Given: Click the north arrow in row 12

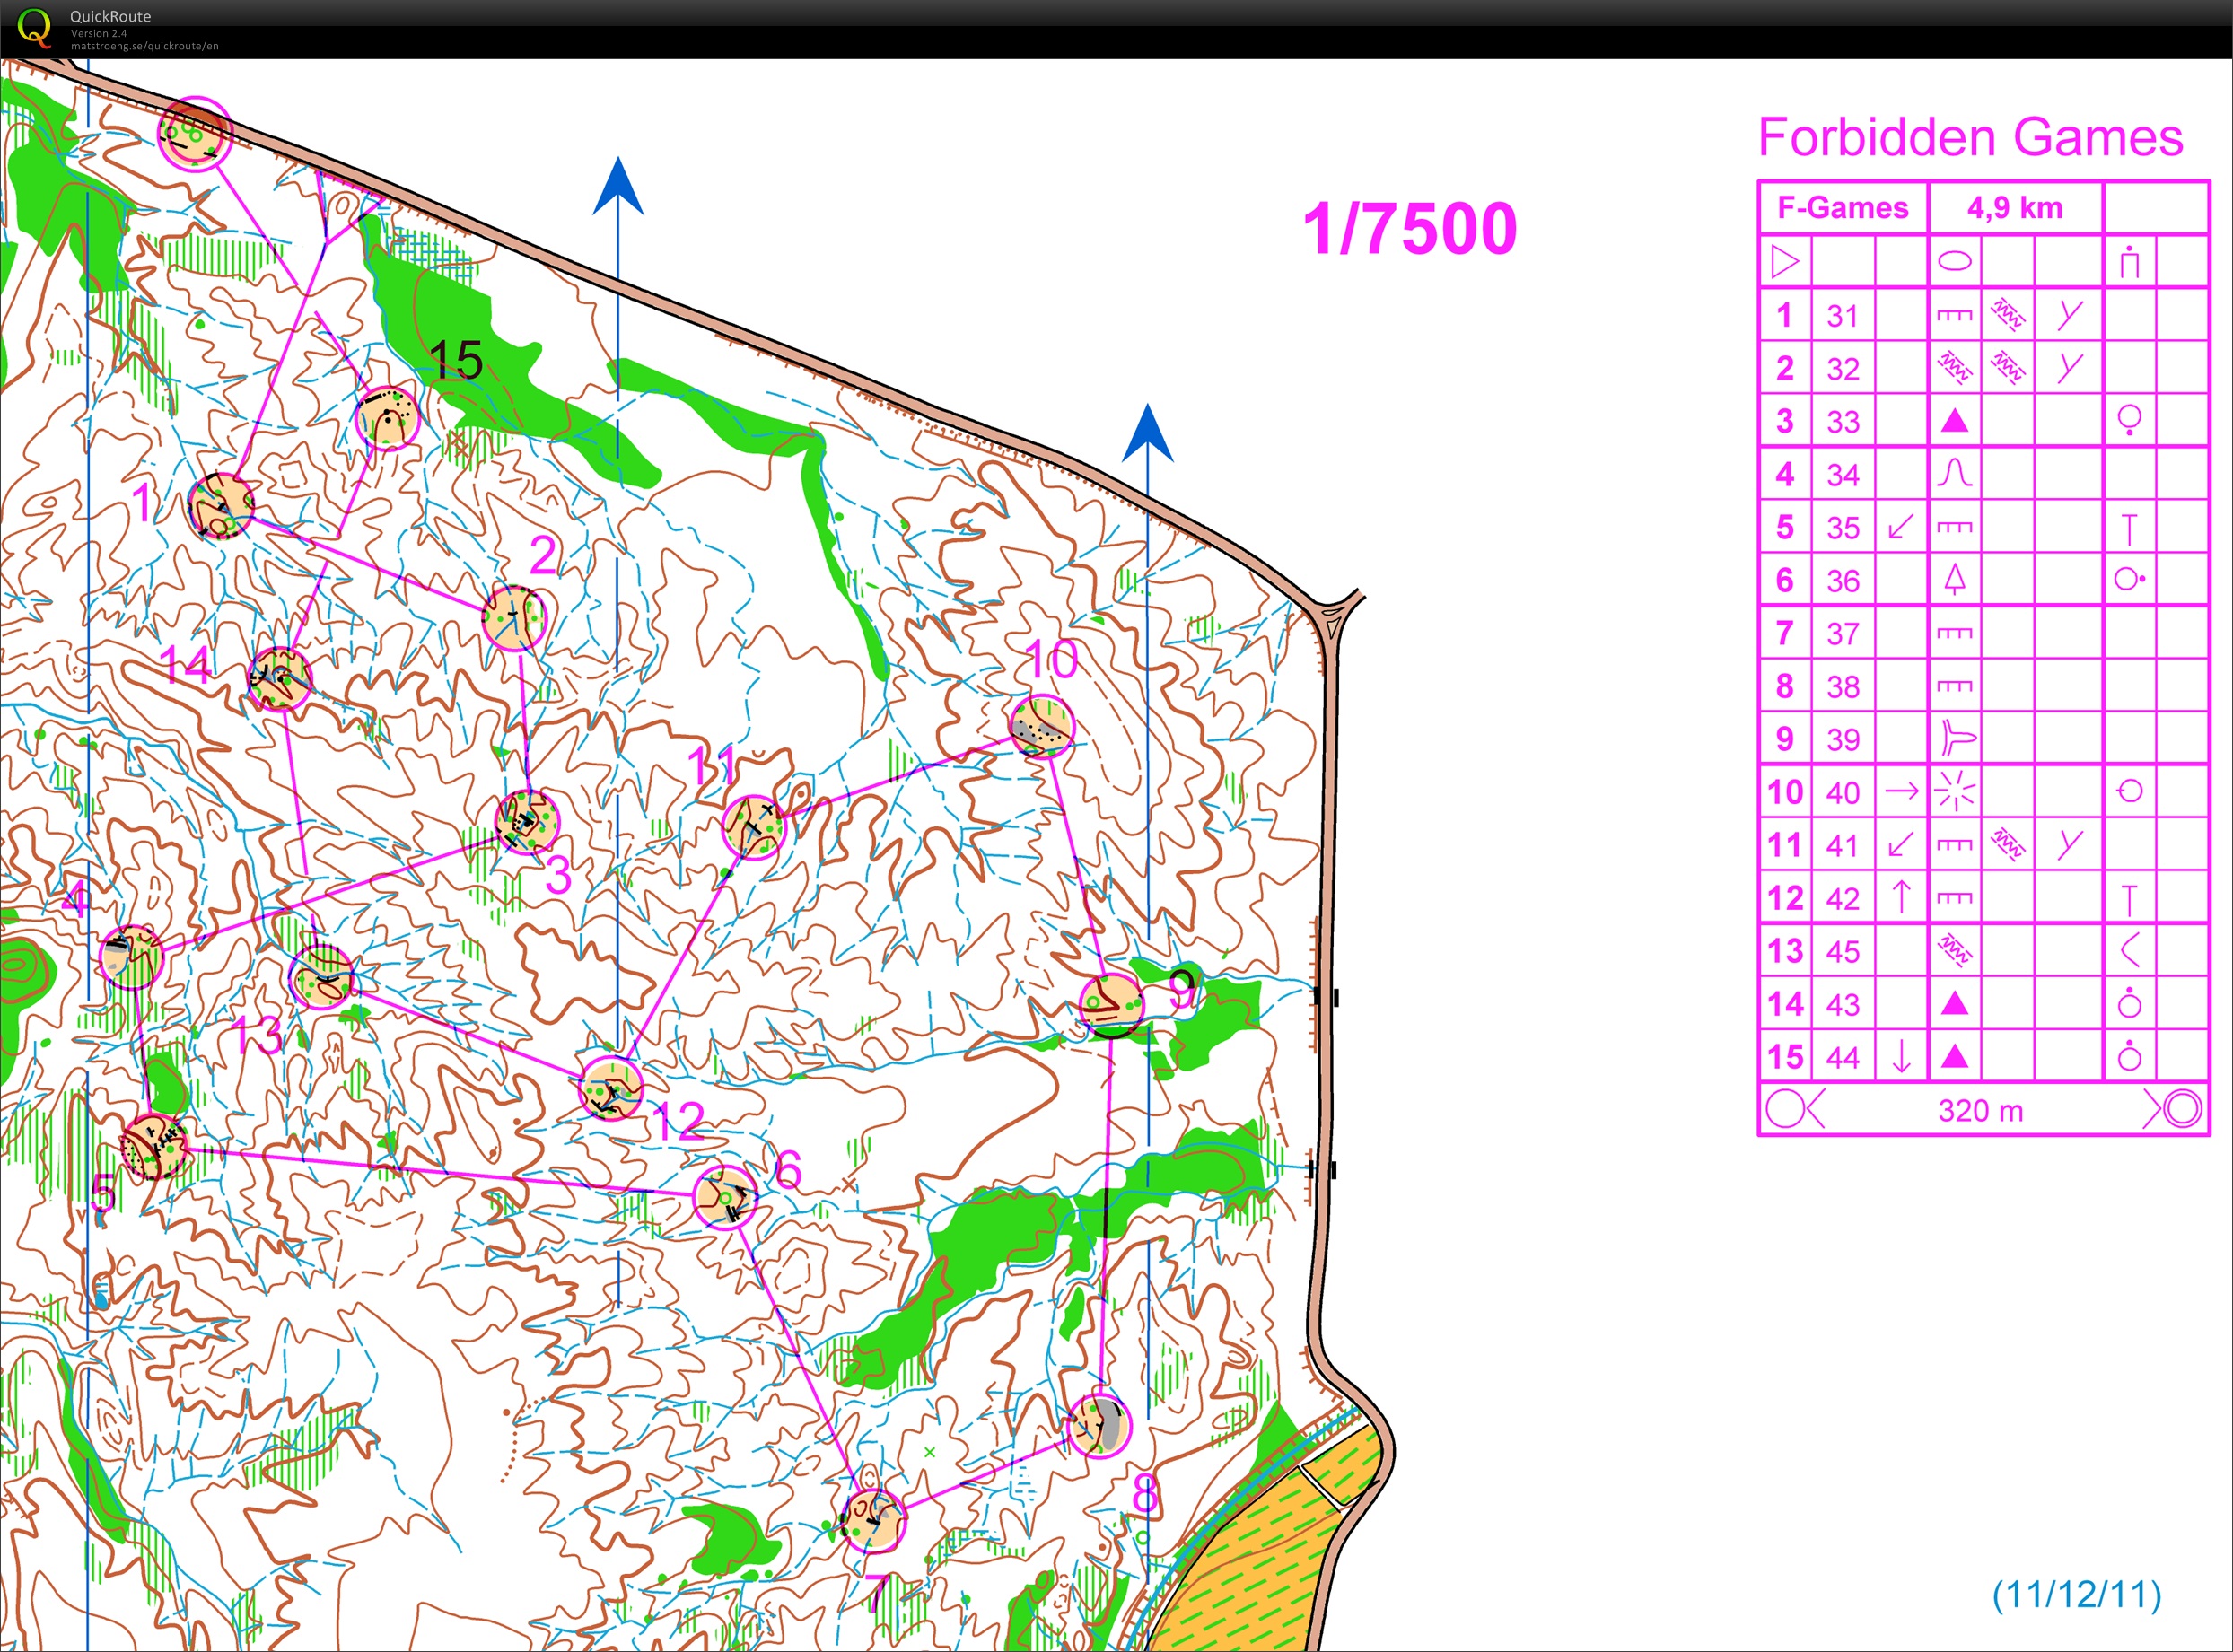Looking at the screenshot, I should coord(1901,897).
